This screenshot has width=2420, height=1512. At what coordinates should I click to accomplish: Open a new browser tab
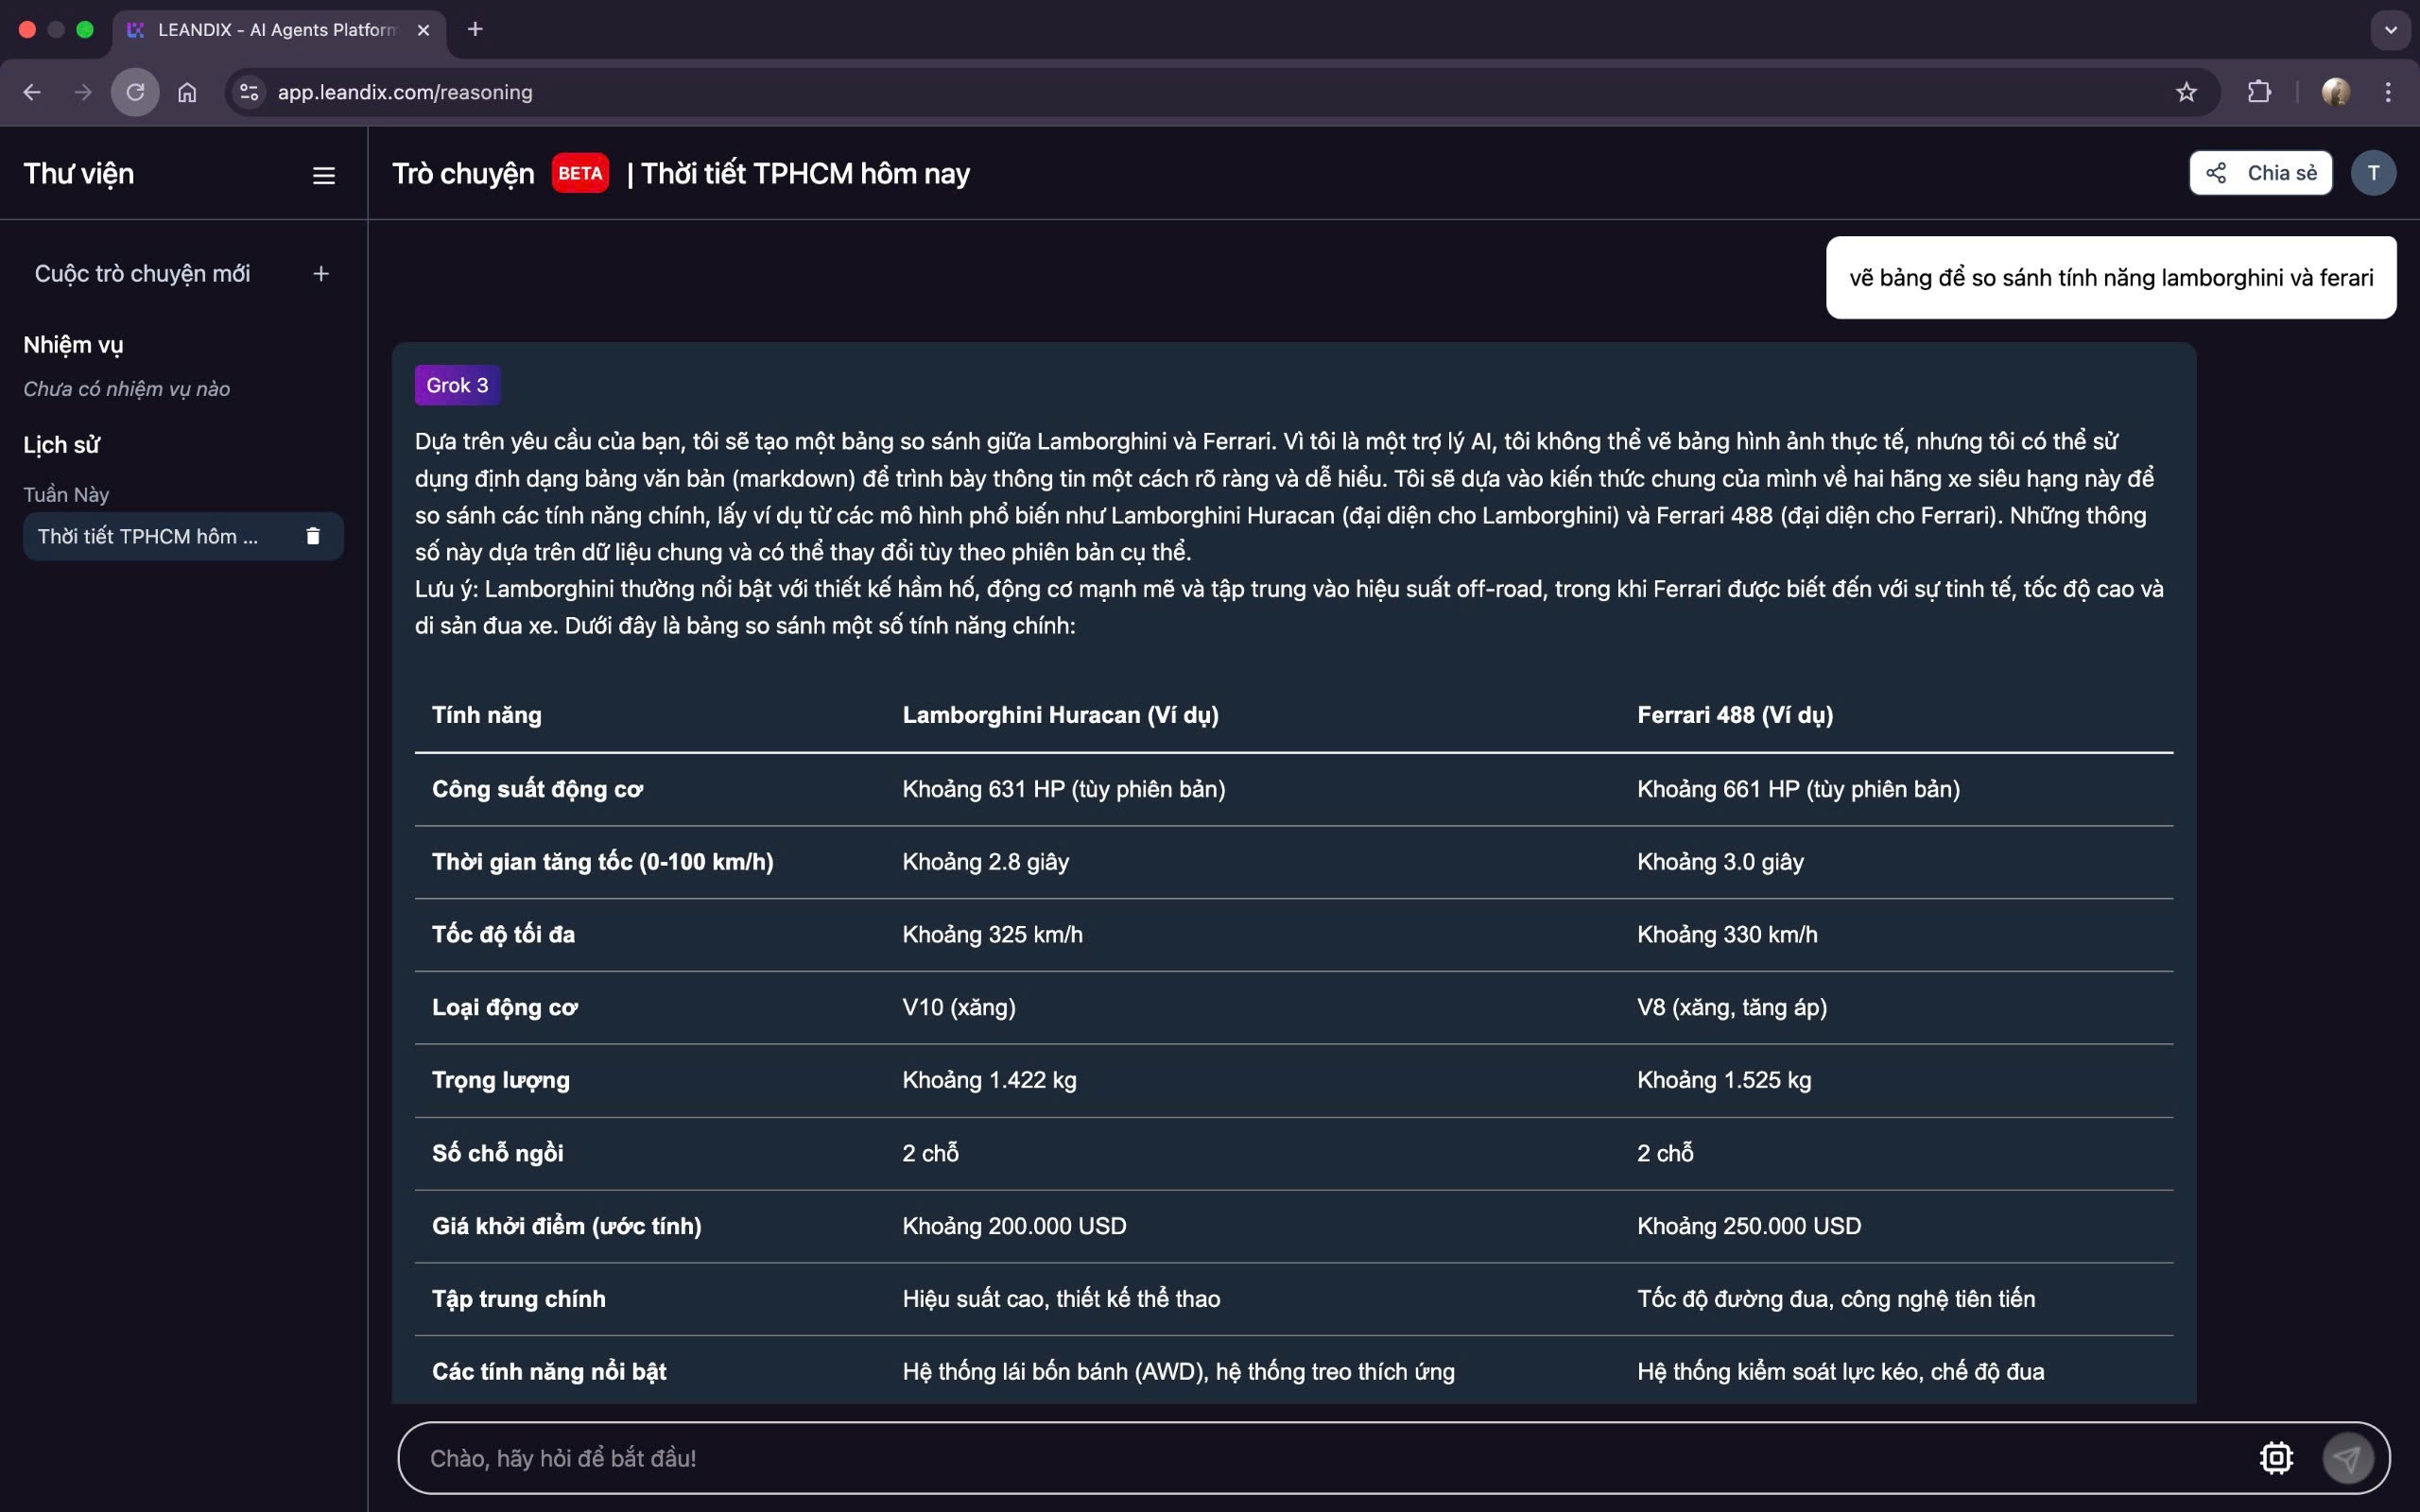coord(475,29)
